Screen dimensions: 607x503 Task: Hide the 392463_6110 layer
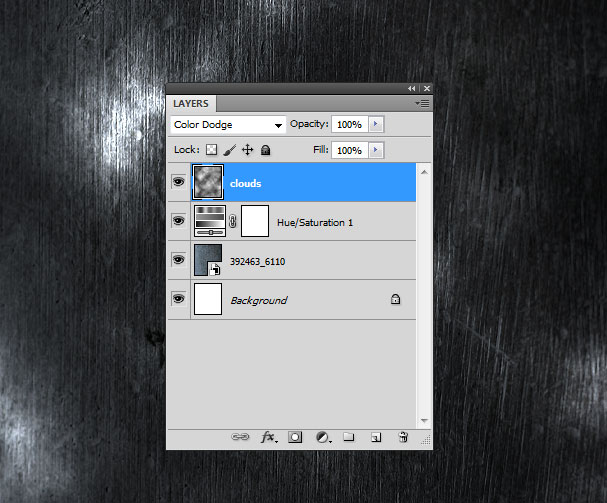click(x=178, y=259)
